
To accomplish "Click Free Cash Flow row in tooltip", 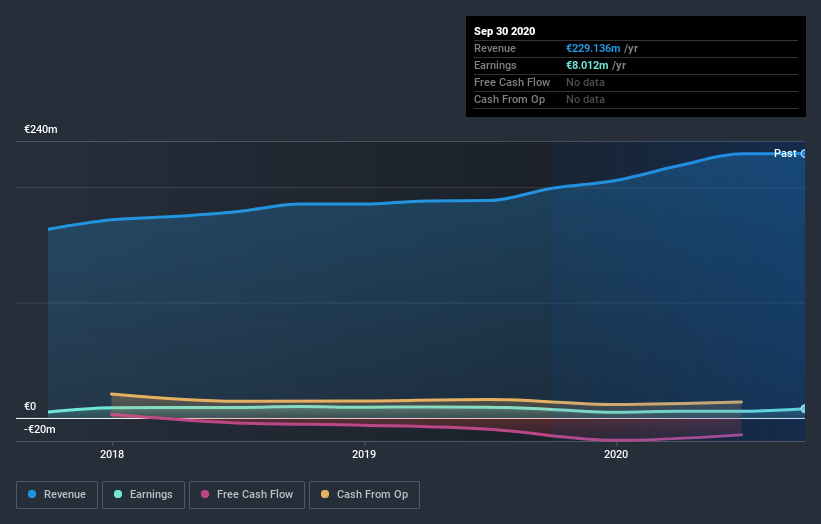I will (x=636, y=82).
